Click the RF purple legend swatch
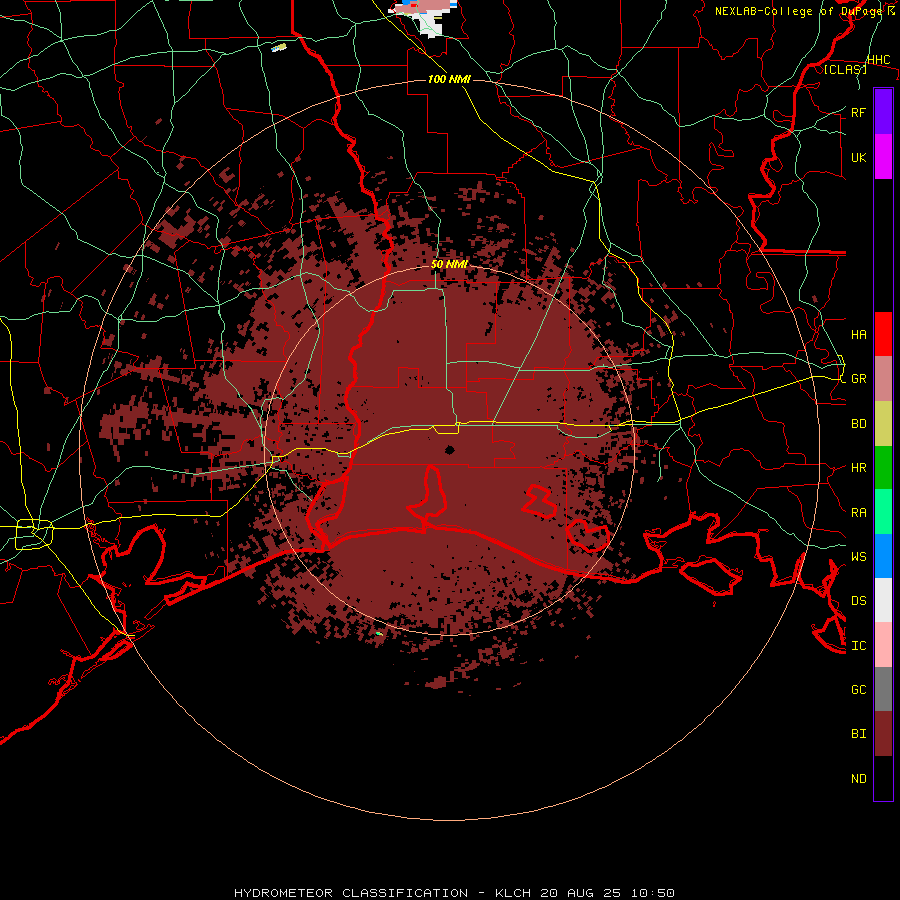The width and height of the screenshot is (900, 900). (883, 112)
